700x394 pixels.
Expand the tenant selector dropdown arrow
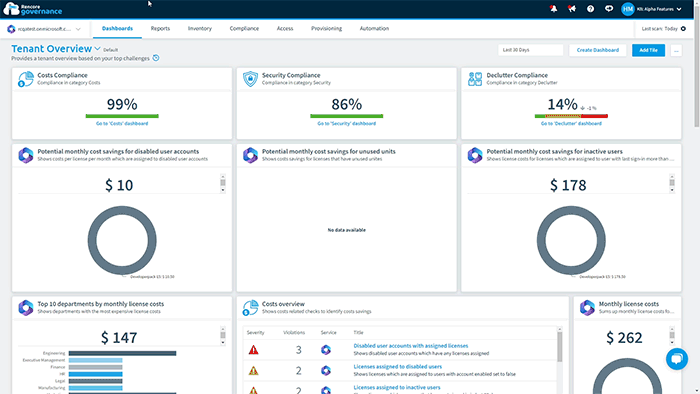(x=78, y=29)
